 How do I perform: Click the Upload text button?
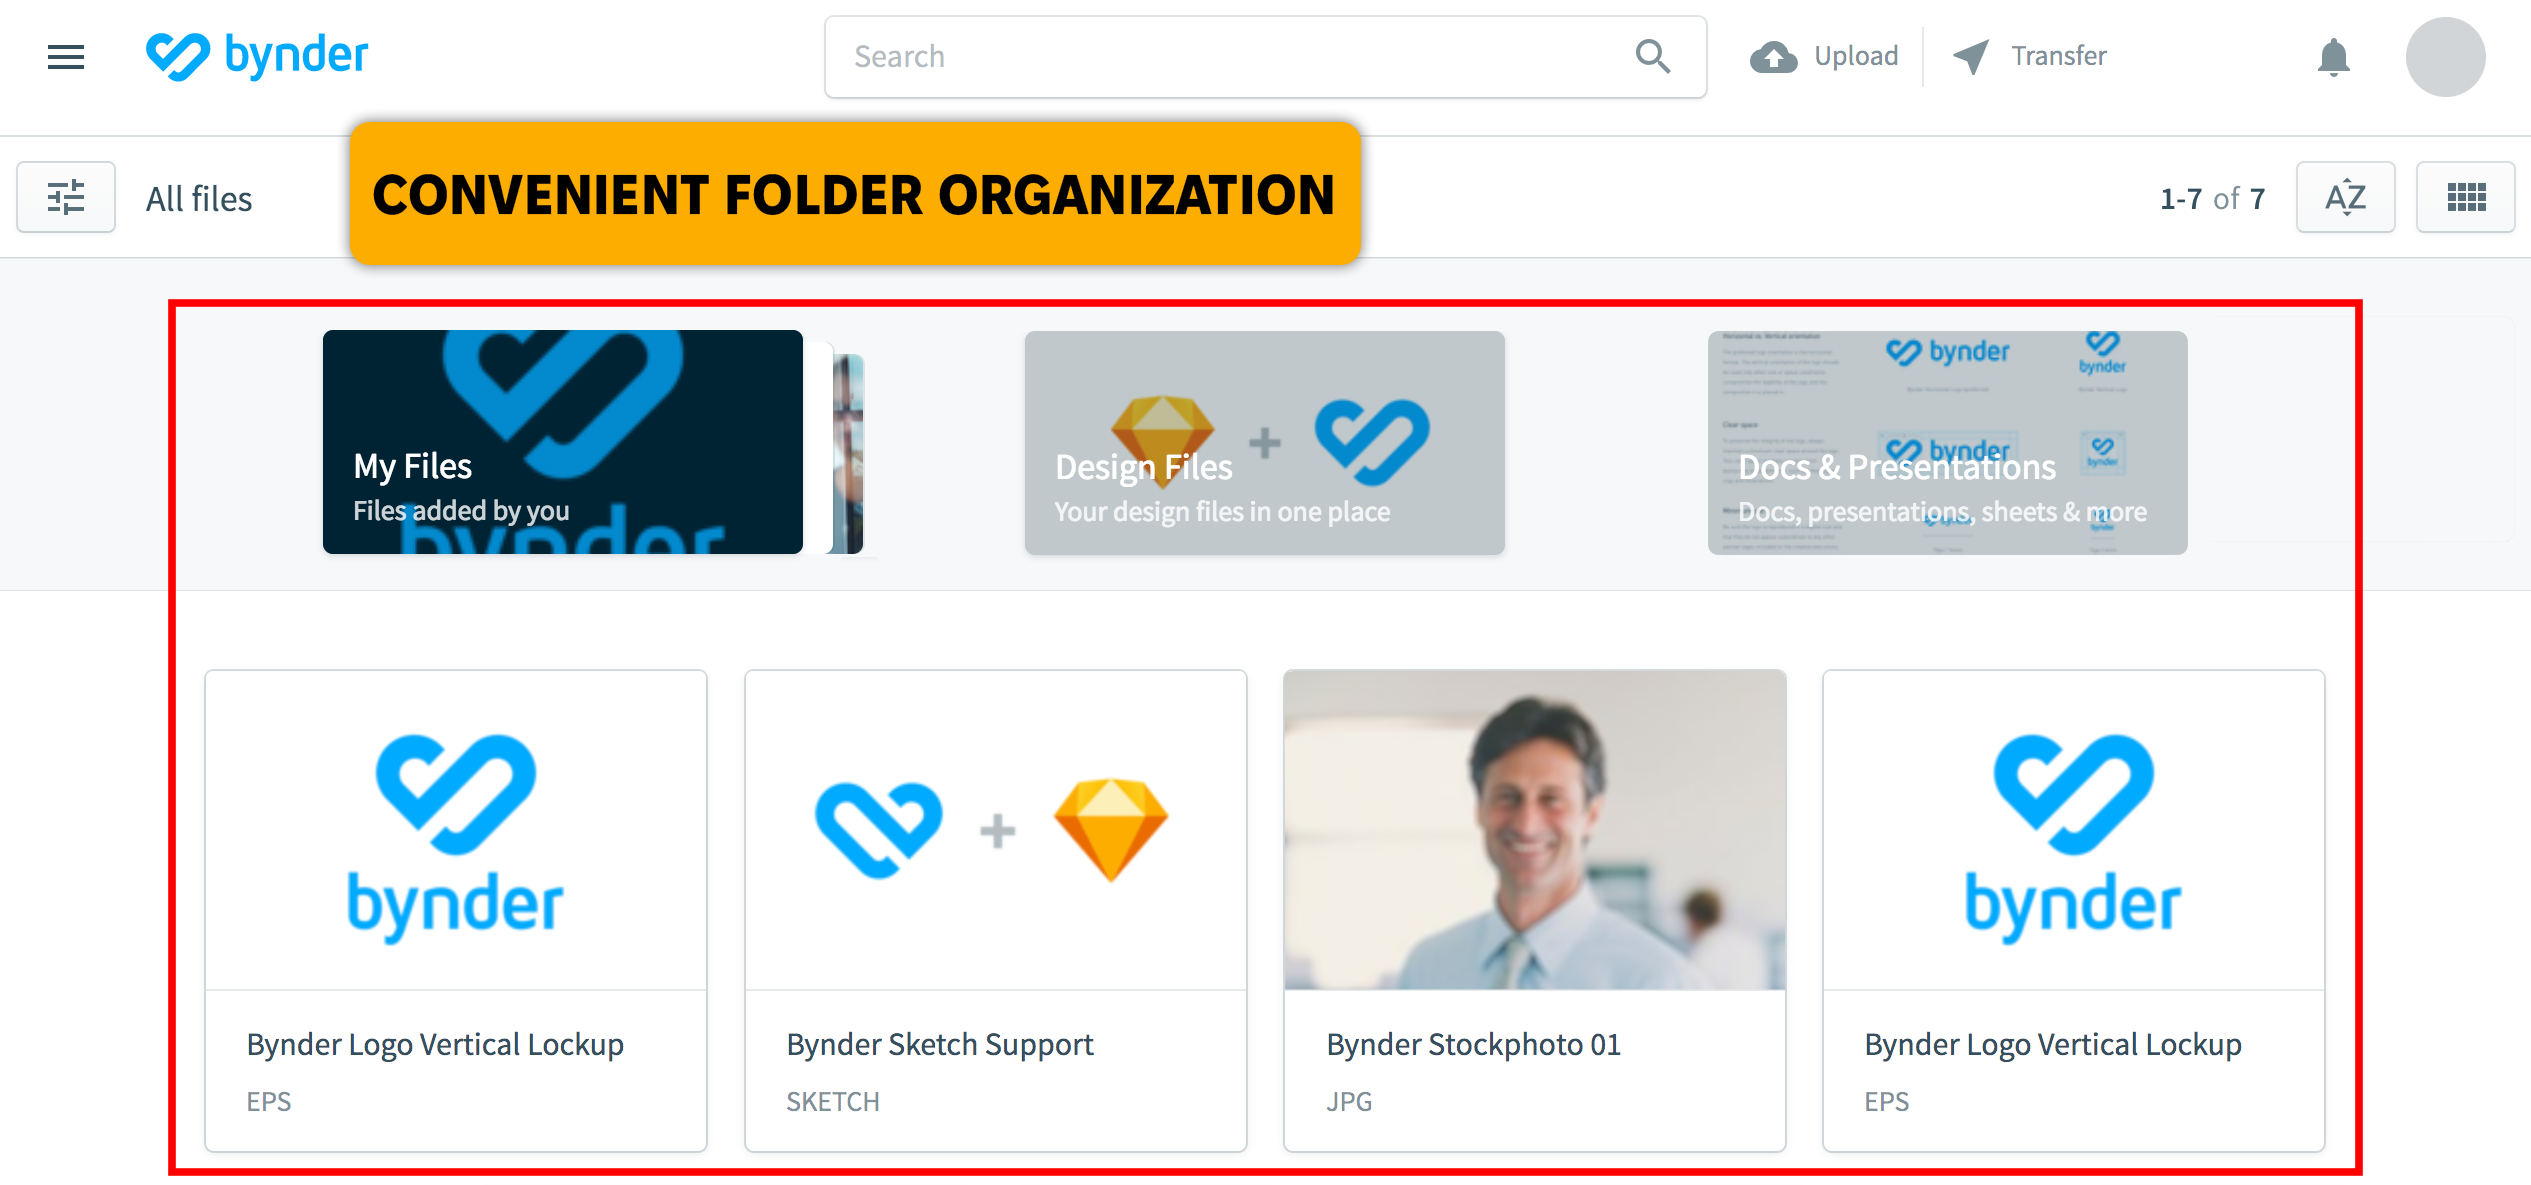(1856, 57)
